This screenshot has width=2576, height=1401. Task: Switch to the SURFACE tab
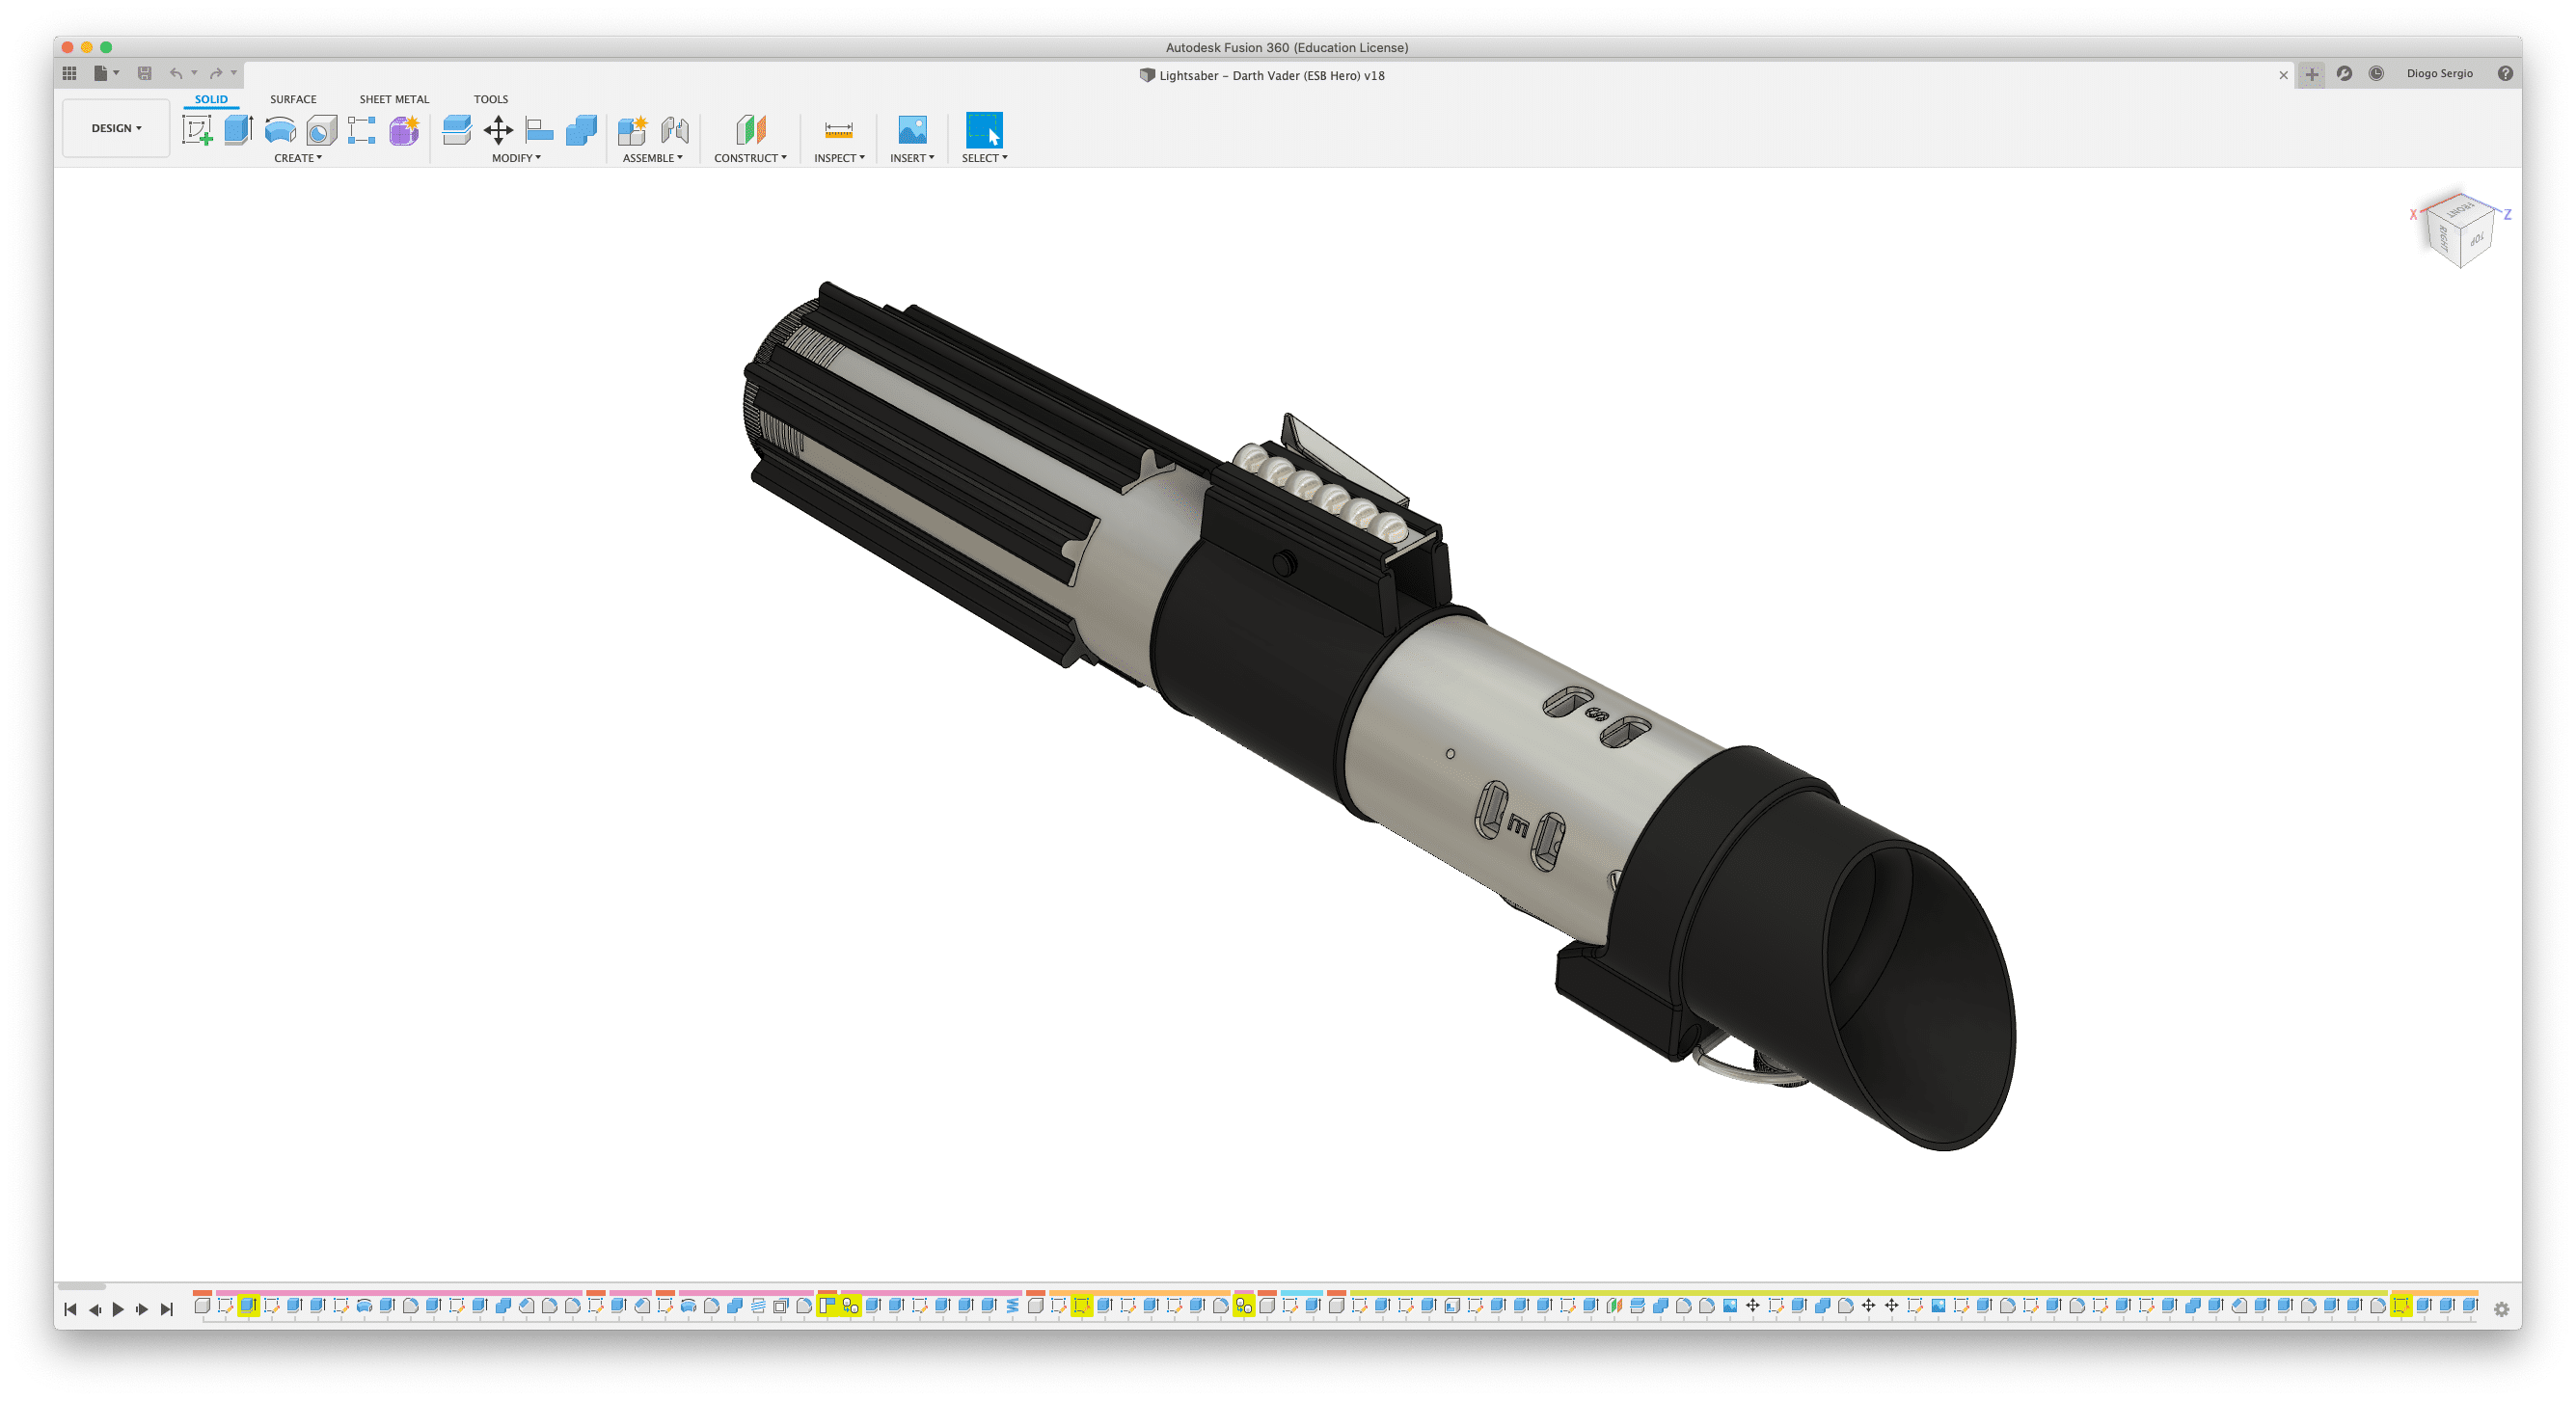(293, 99)
